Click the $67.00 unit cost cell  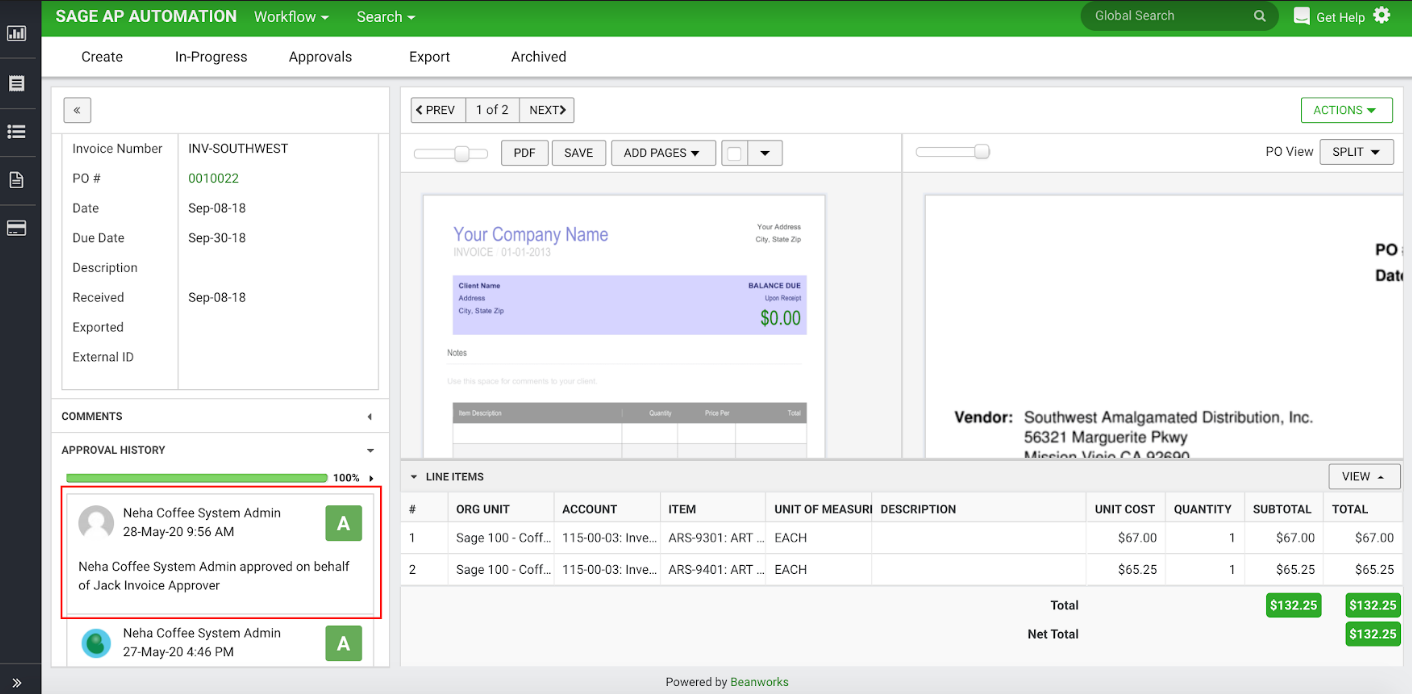(x=1126, y=538)
